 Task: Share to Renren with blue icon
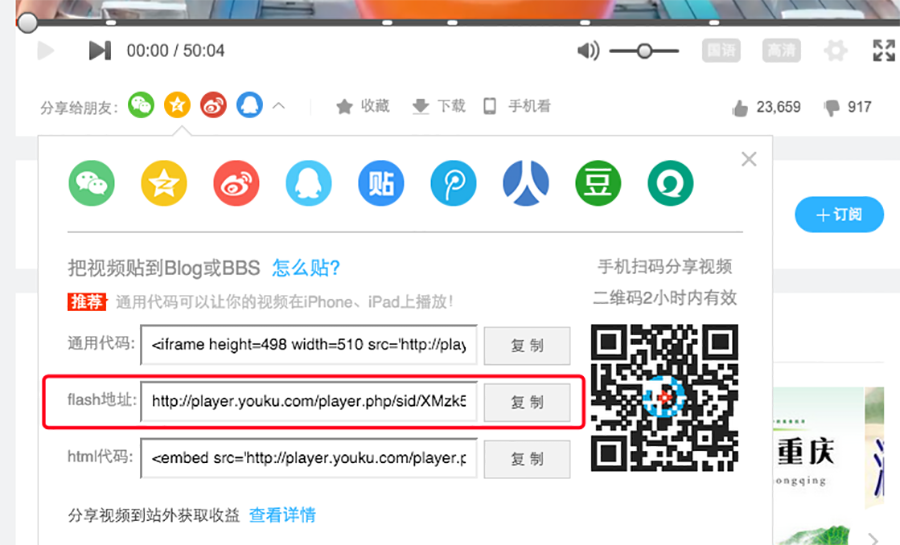tap(526, 183)
